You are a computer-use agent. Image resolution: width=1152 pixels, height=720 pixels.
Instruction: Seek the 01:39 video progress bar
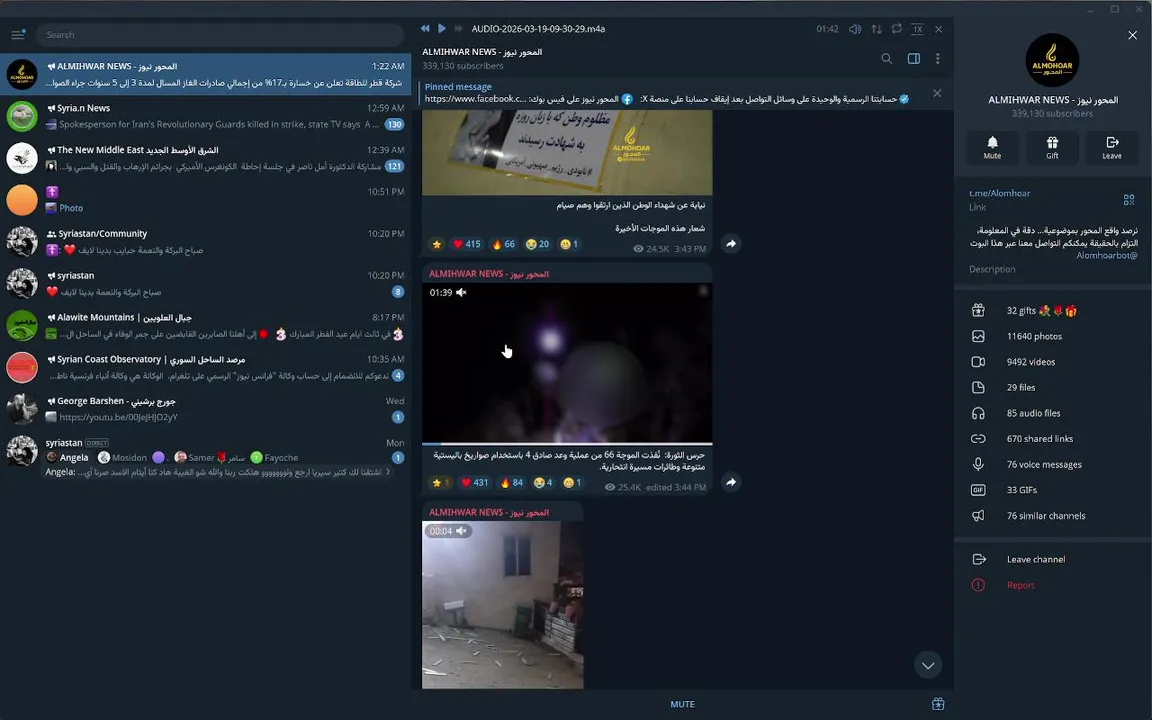pyautogui.click(x=566, y=444)
